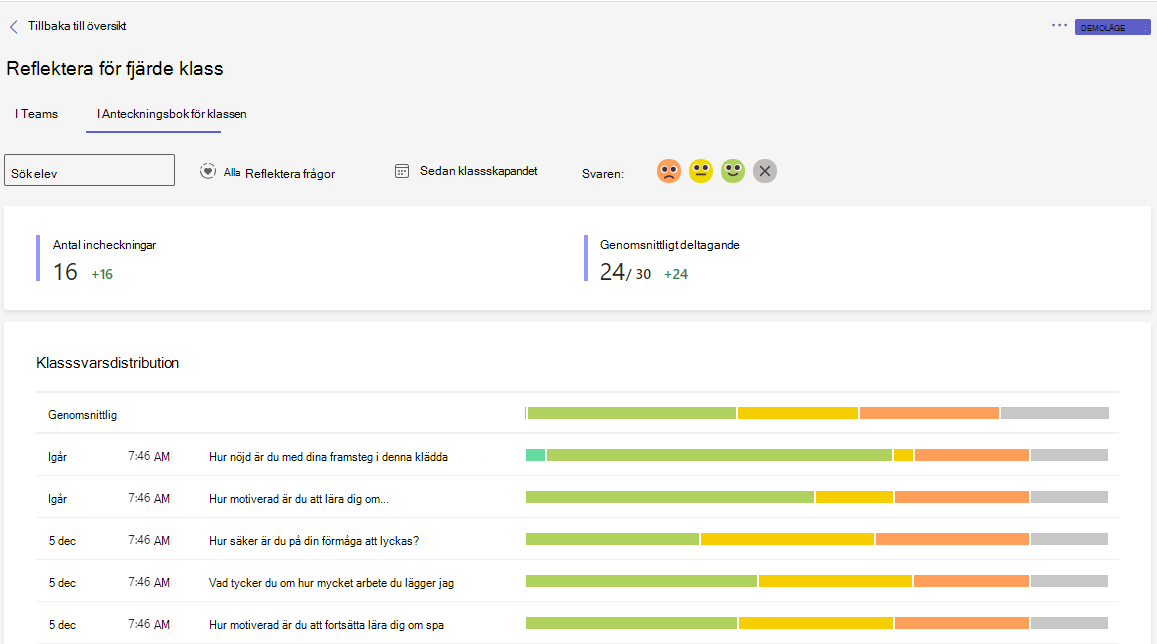Toggle the gray X no-response filter
The width and height of the screenshot is (1157, 644).
pos(764,171)
